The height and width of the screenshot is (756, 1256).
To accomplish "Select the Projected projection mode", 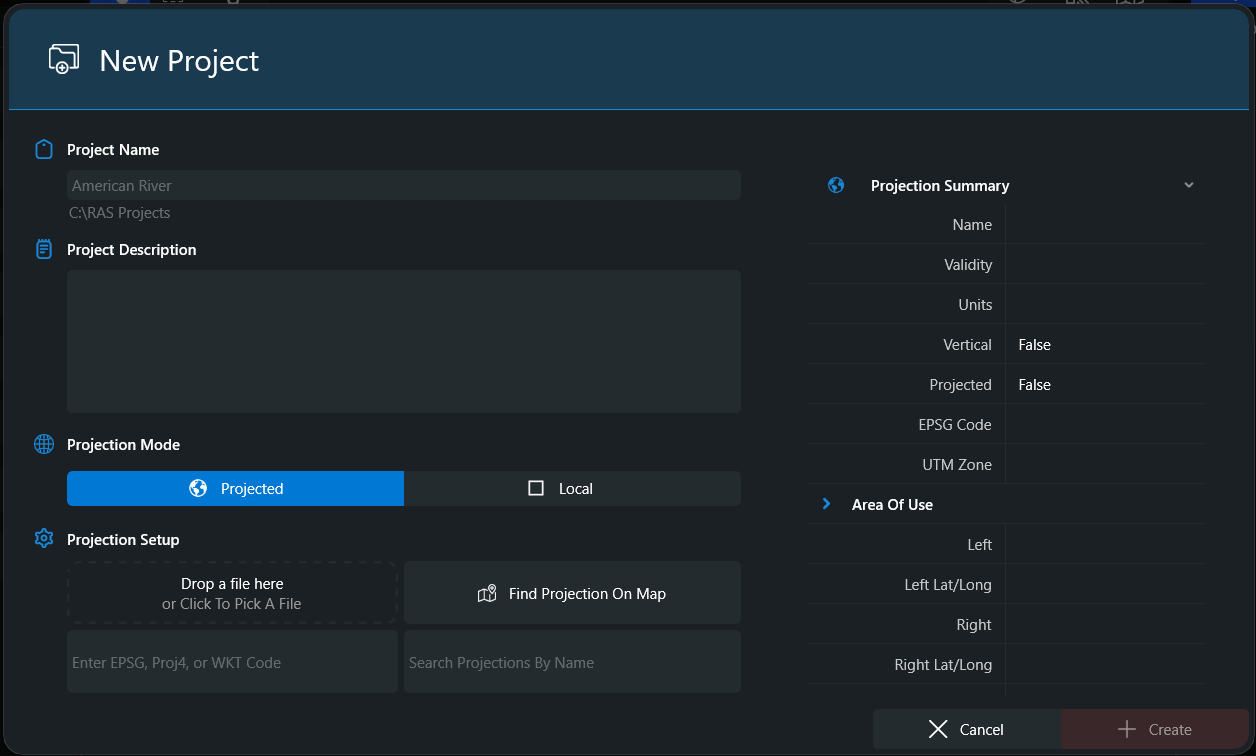I will tap(235, 488).
